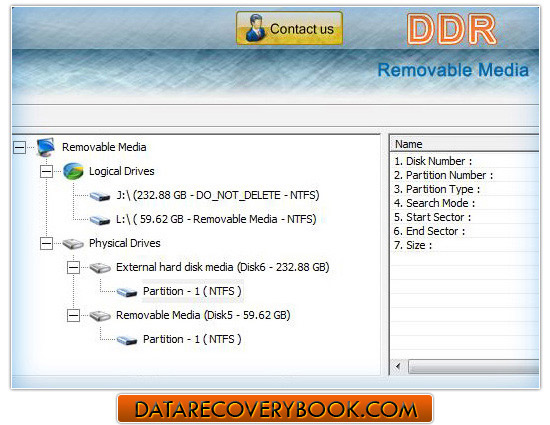Collapse the root Removable Media node
Viewport: 550px width, 425px height.
click(x=20, y=147)
